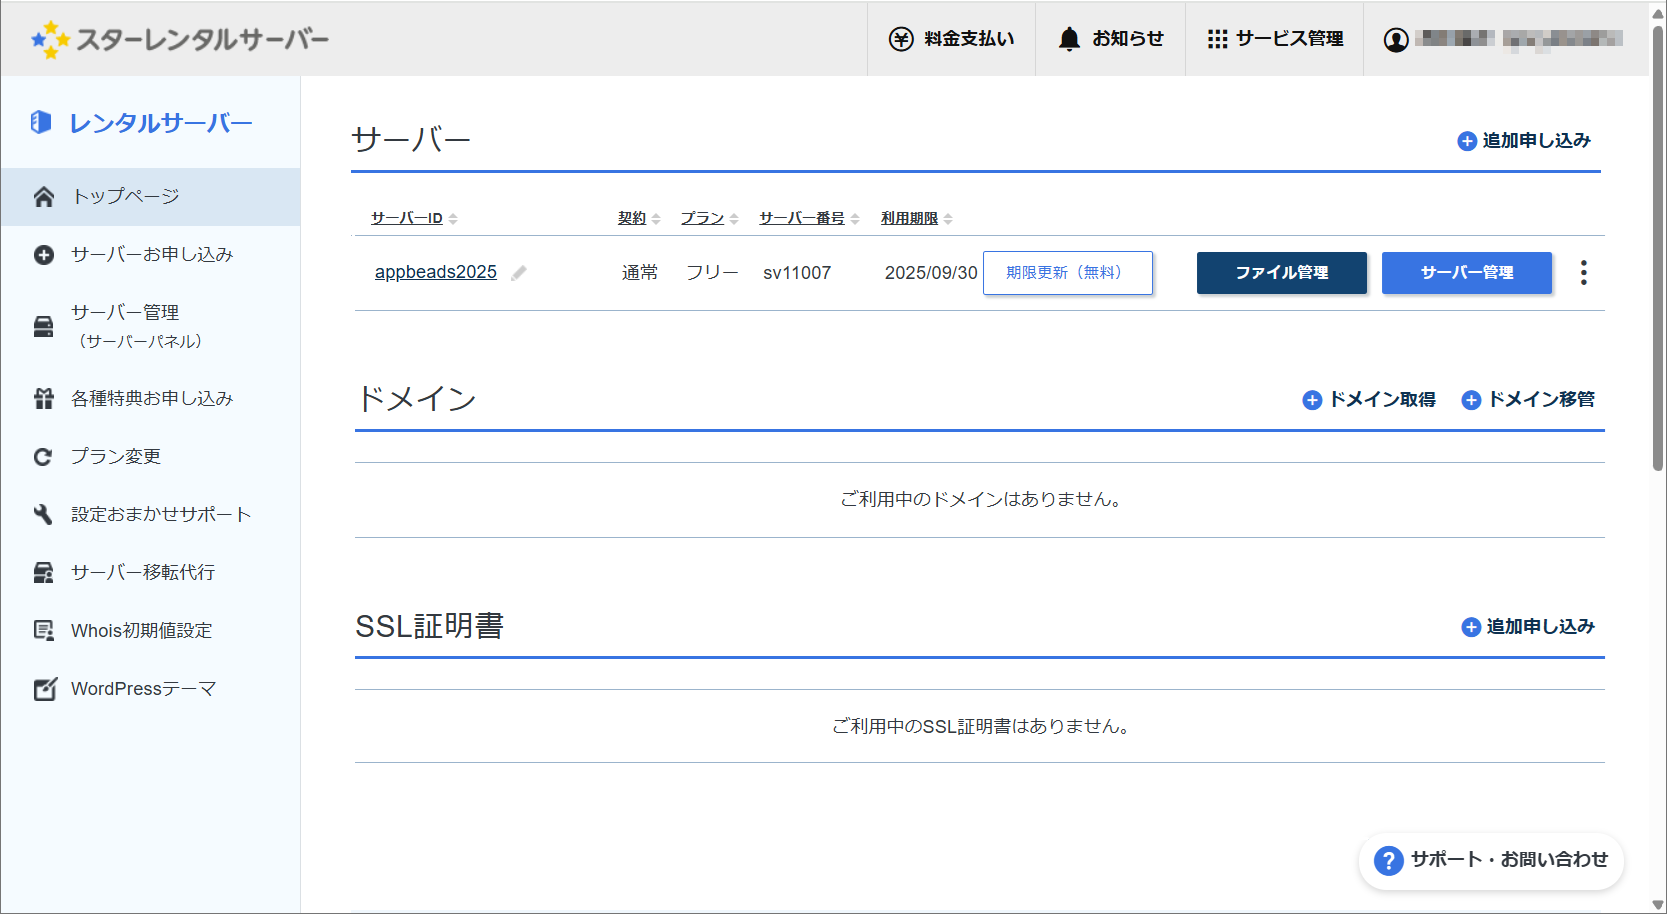This screenshot has height=914, width=1667.
Task: Open Whois初期値設定 in sidebar
Action: [x=150, y=631]
